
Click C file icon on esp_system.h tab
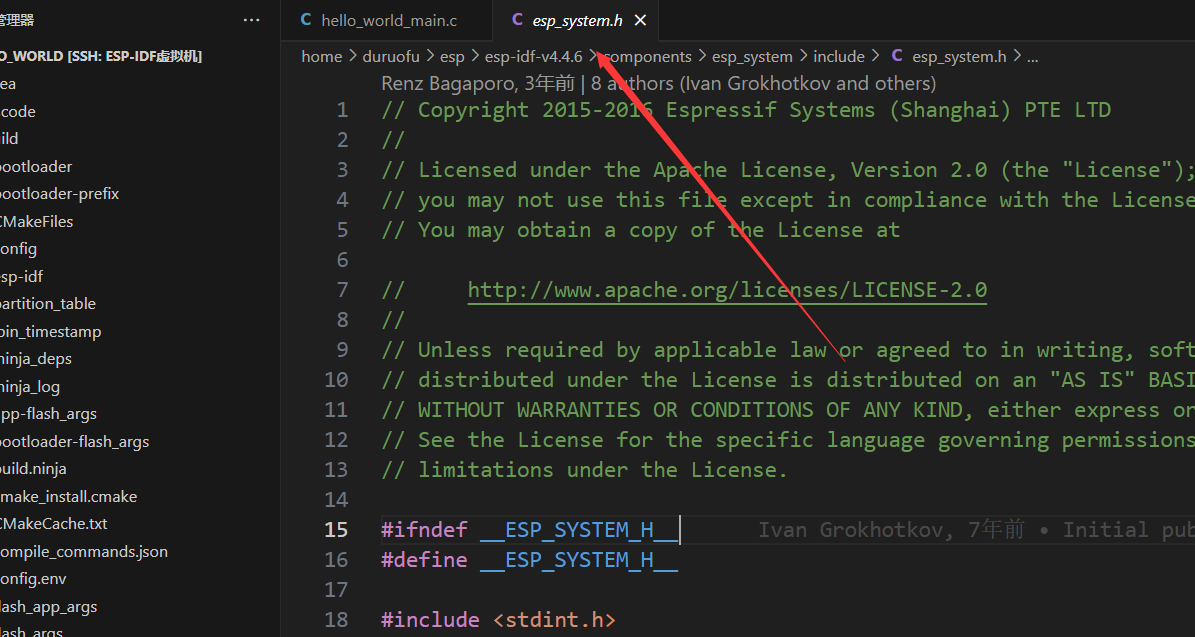pyautogui.click(x=517, y=20)
